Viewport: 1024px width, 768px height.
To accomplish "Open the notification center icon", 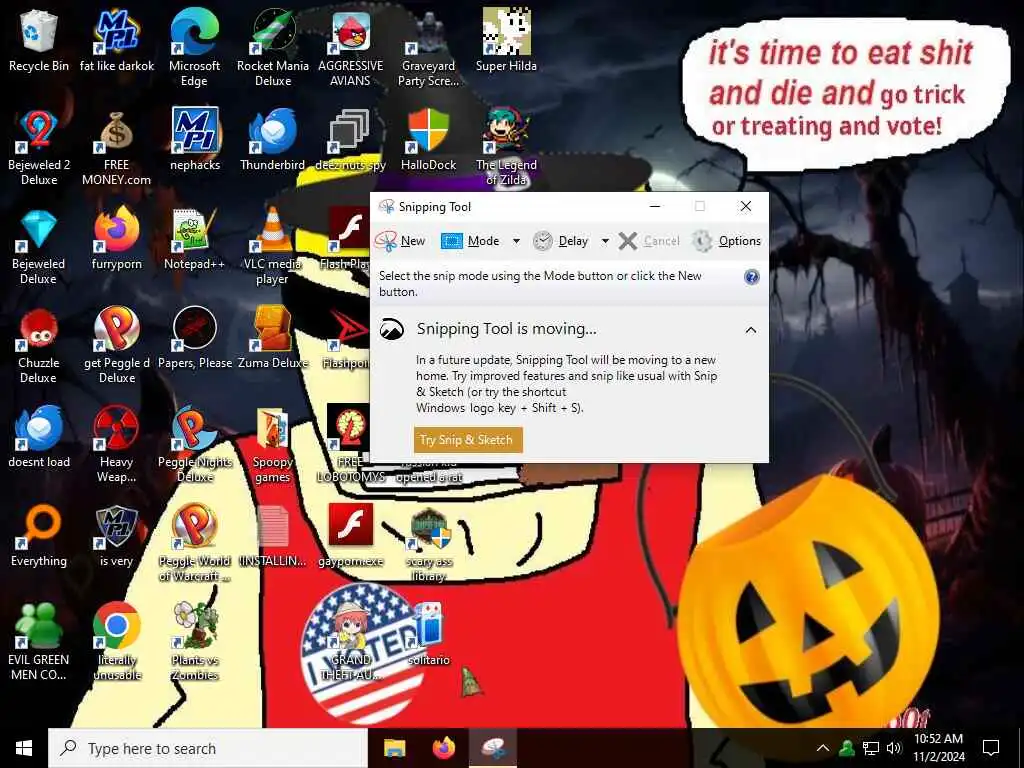I will point(991,748).
